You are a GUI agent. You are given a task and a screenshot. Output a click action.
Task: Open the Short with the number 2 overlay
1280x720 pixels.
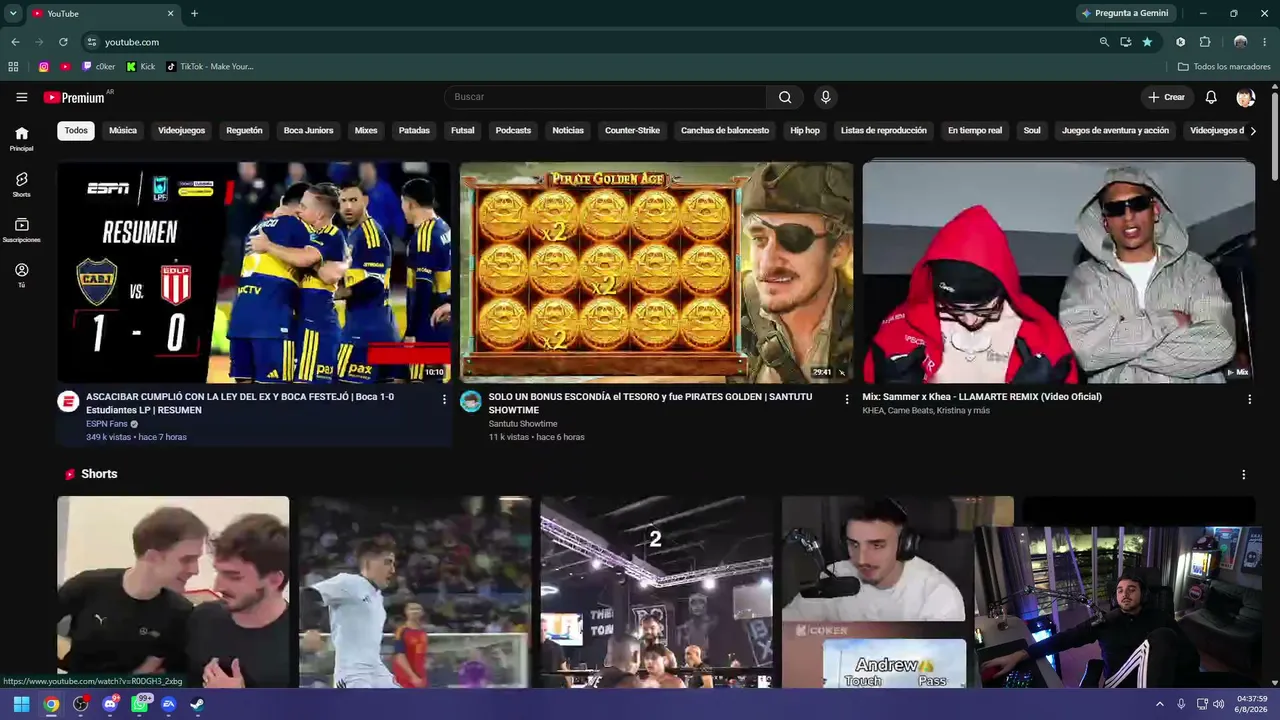click(656, 592)
